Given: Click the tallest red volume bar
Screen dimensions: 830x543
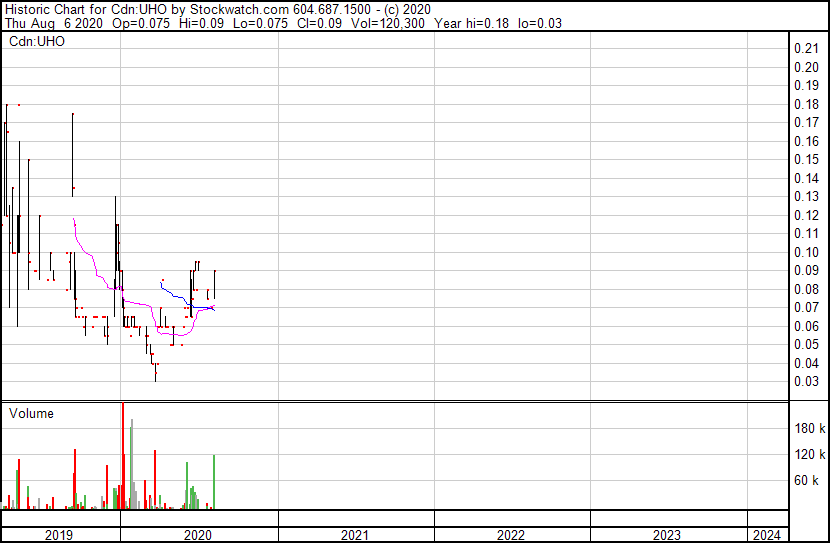Looking at the screenshot, I should tap(123, 455).
